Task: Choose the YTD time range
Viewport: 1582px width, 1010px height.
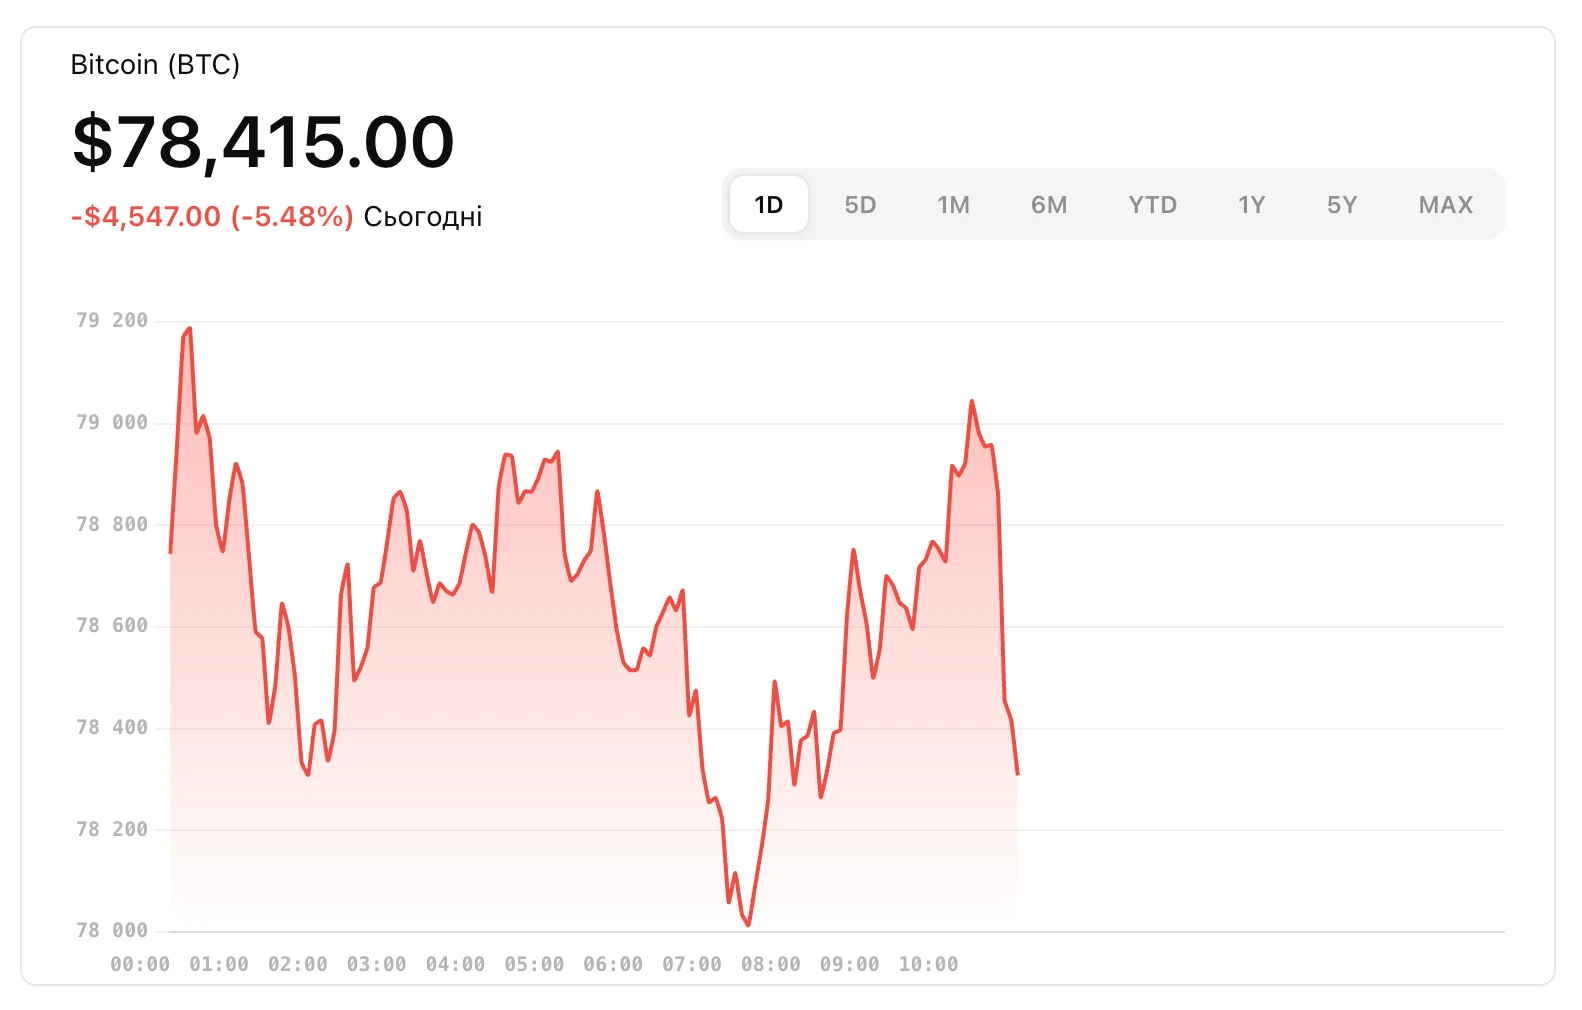Action: (x=1152, y=205)
